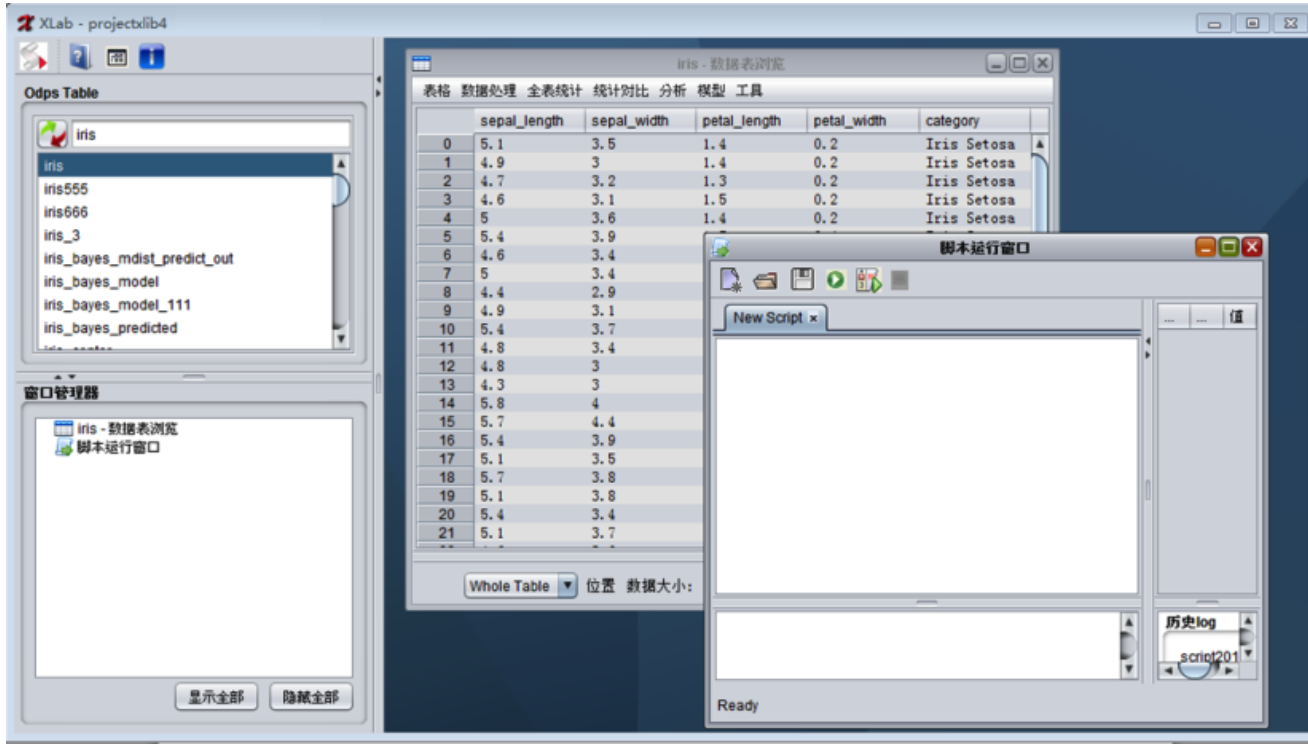Open the 数据处理 menu
Viewport: 1308px width, 754px height.
click(488, 91)
